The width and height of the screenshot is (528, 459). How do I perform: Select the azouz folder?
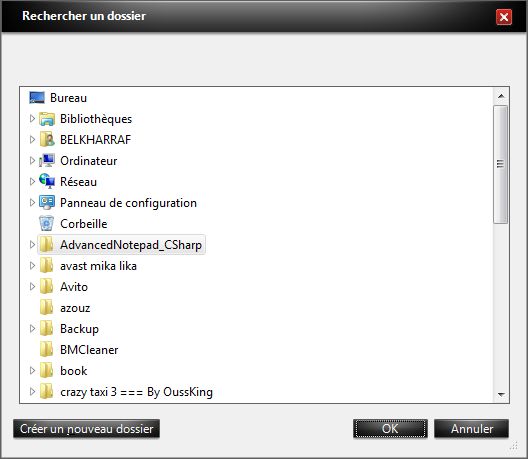click(75, 308)
